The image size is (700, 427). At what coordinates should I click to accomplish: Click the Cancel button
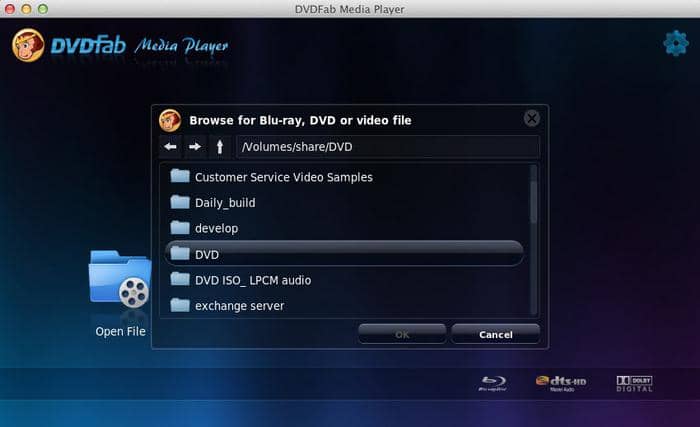tap(496, 334)
